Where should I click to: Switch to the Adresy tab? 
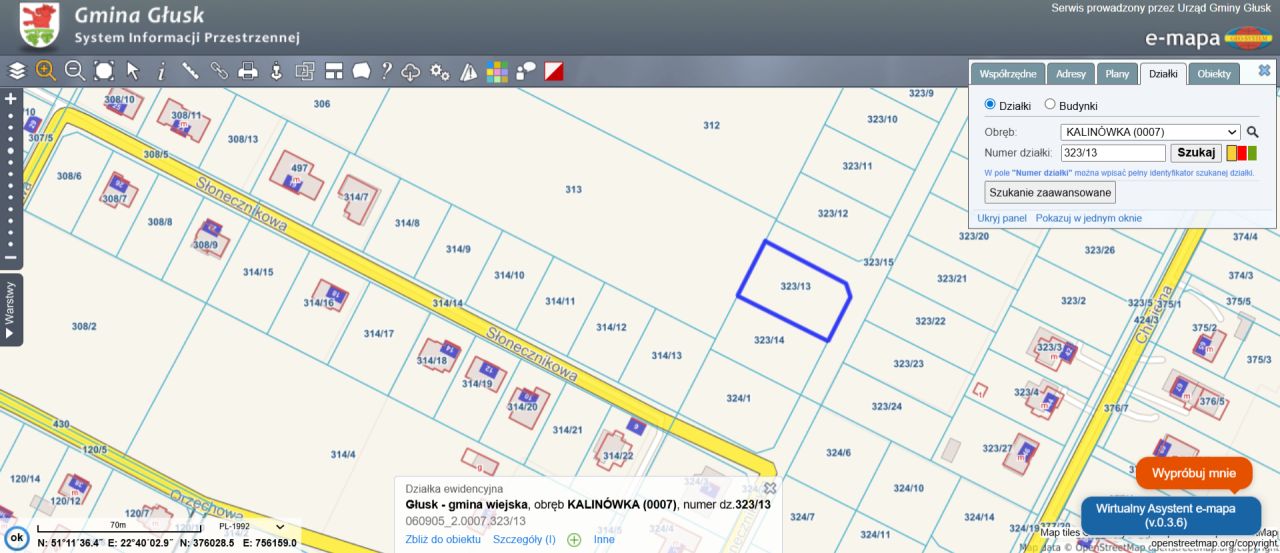1071,74
